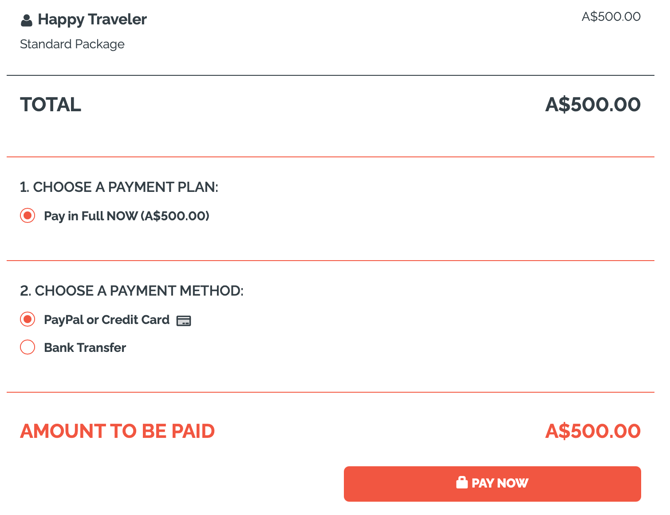Click the AMOUNT TO BE PAID label
The width and height of the screenshot is (670, 515).
tap(117, 432)
